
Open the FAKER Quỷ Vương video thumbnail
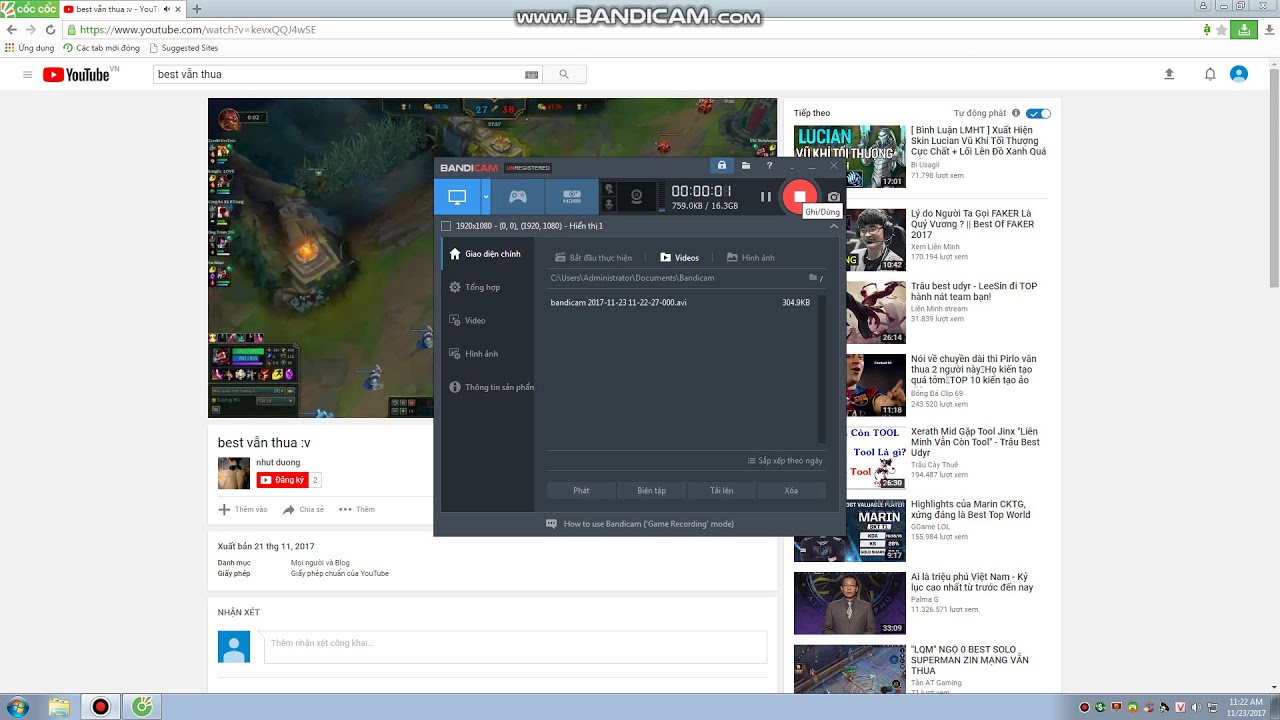pos(850,240)
